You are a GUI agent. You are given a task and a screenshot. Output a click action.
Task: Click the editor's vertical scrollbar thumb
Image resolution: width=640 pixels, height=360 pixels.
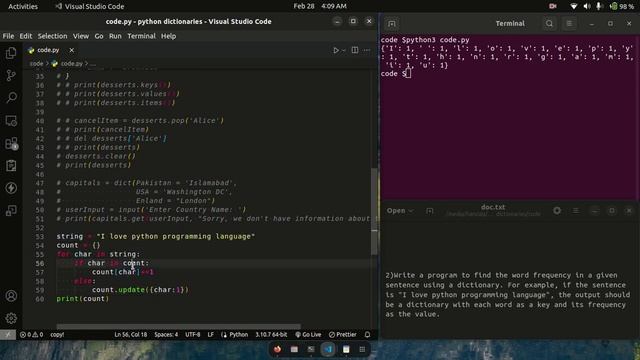click(374, 212)
